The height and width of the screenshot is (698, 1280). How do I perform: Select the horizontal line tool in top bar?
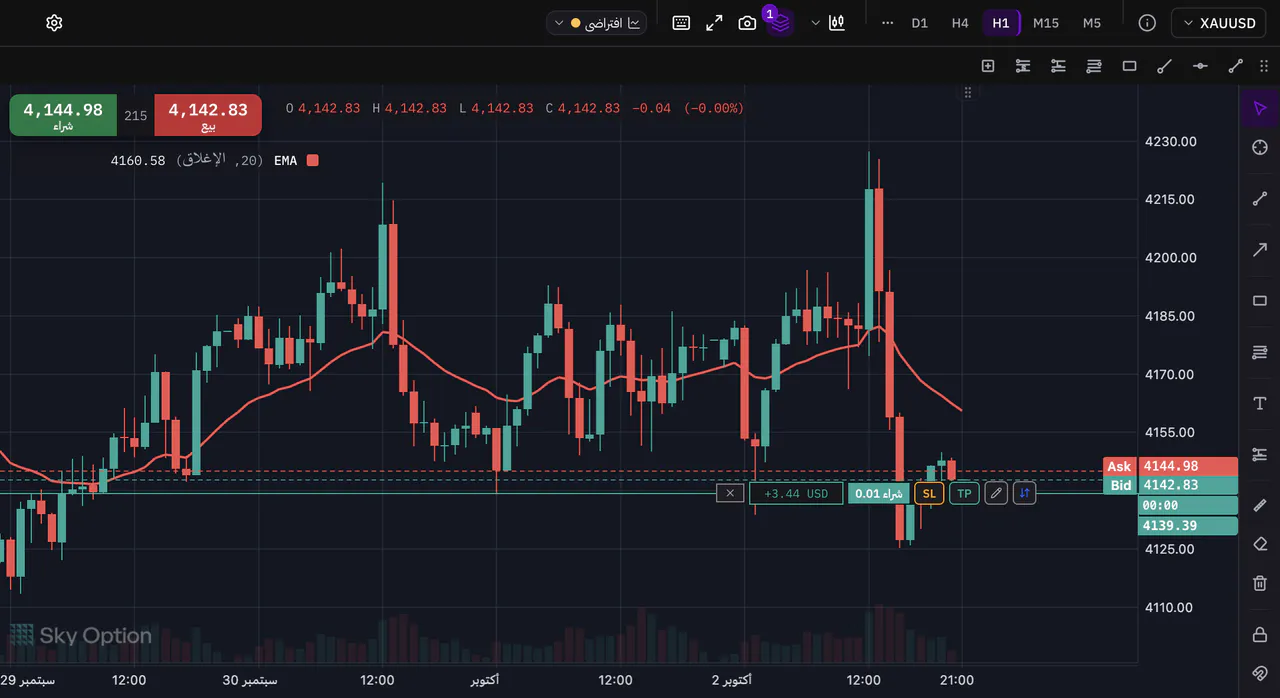coord(1200,66)
